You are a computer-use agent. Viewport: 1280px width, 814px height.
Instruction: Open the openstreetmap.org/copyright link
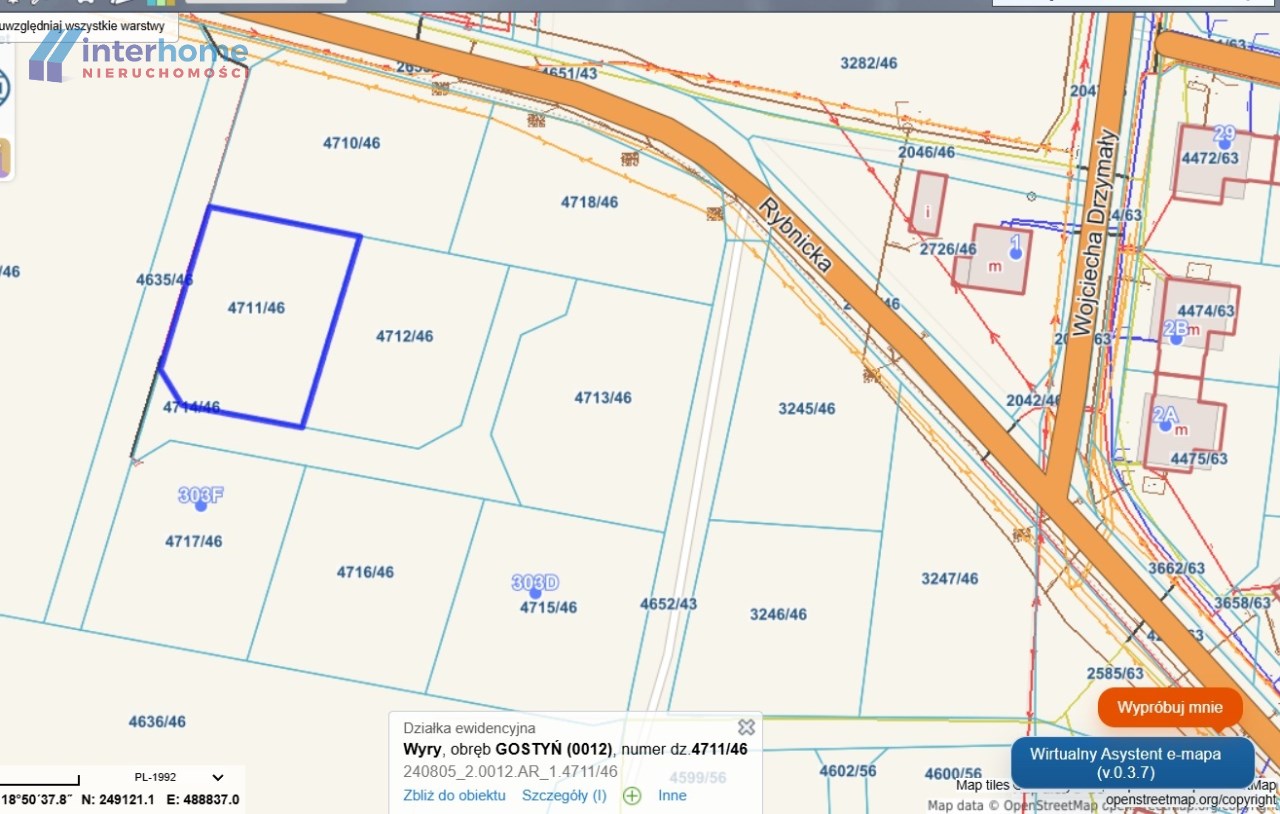tap(1192, 800)
